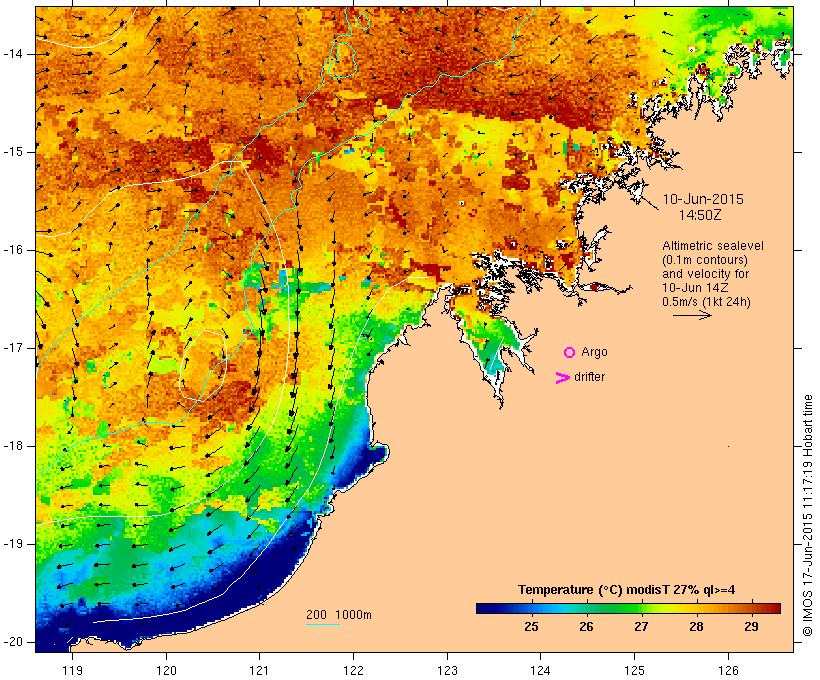Viewport: 820px width, 680px height.
Task: Click latitude axis label '-20'
Action: pyautogui.click(x=13, y=642)
